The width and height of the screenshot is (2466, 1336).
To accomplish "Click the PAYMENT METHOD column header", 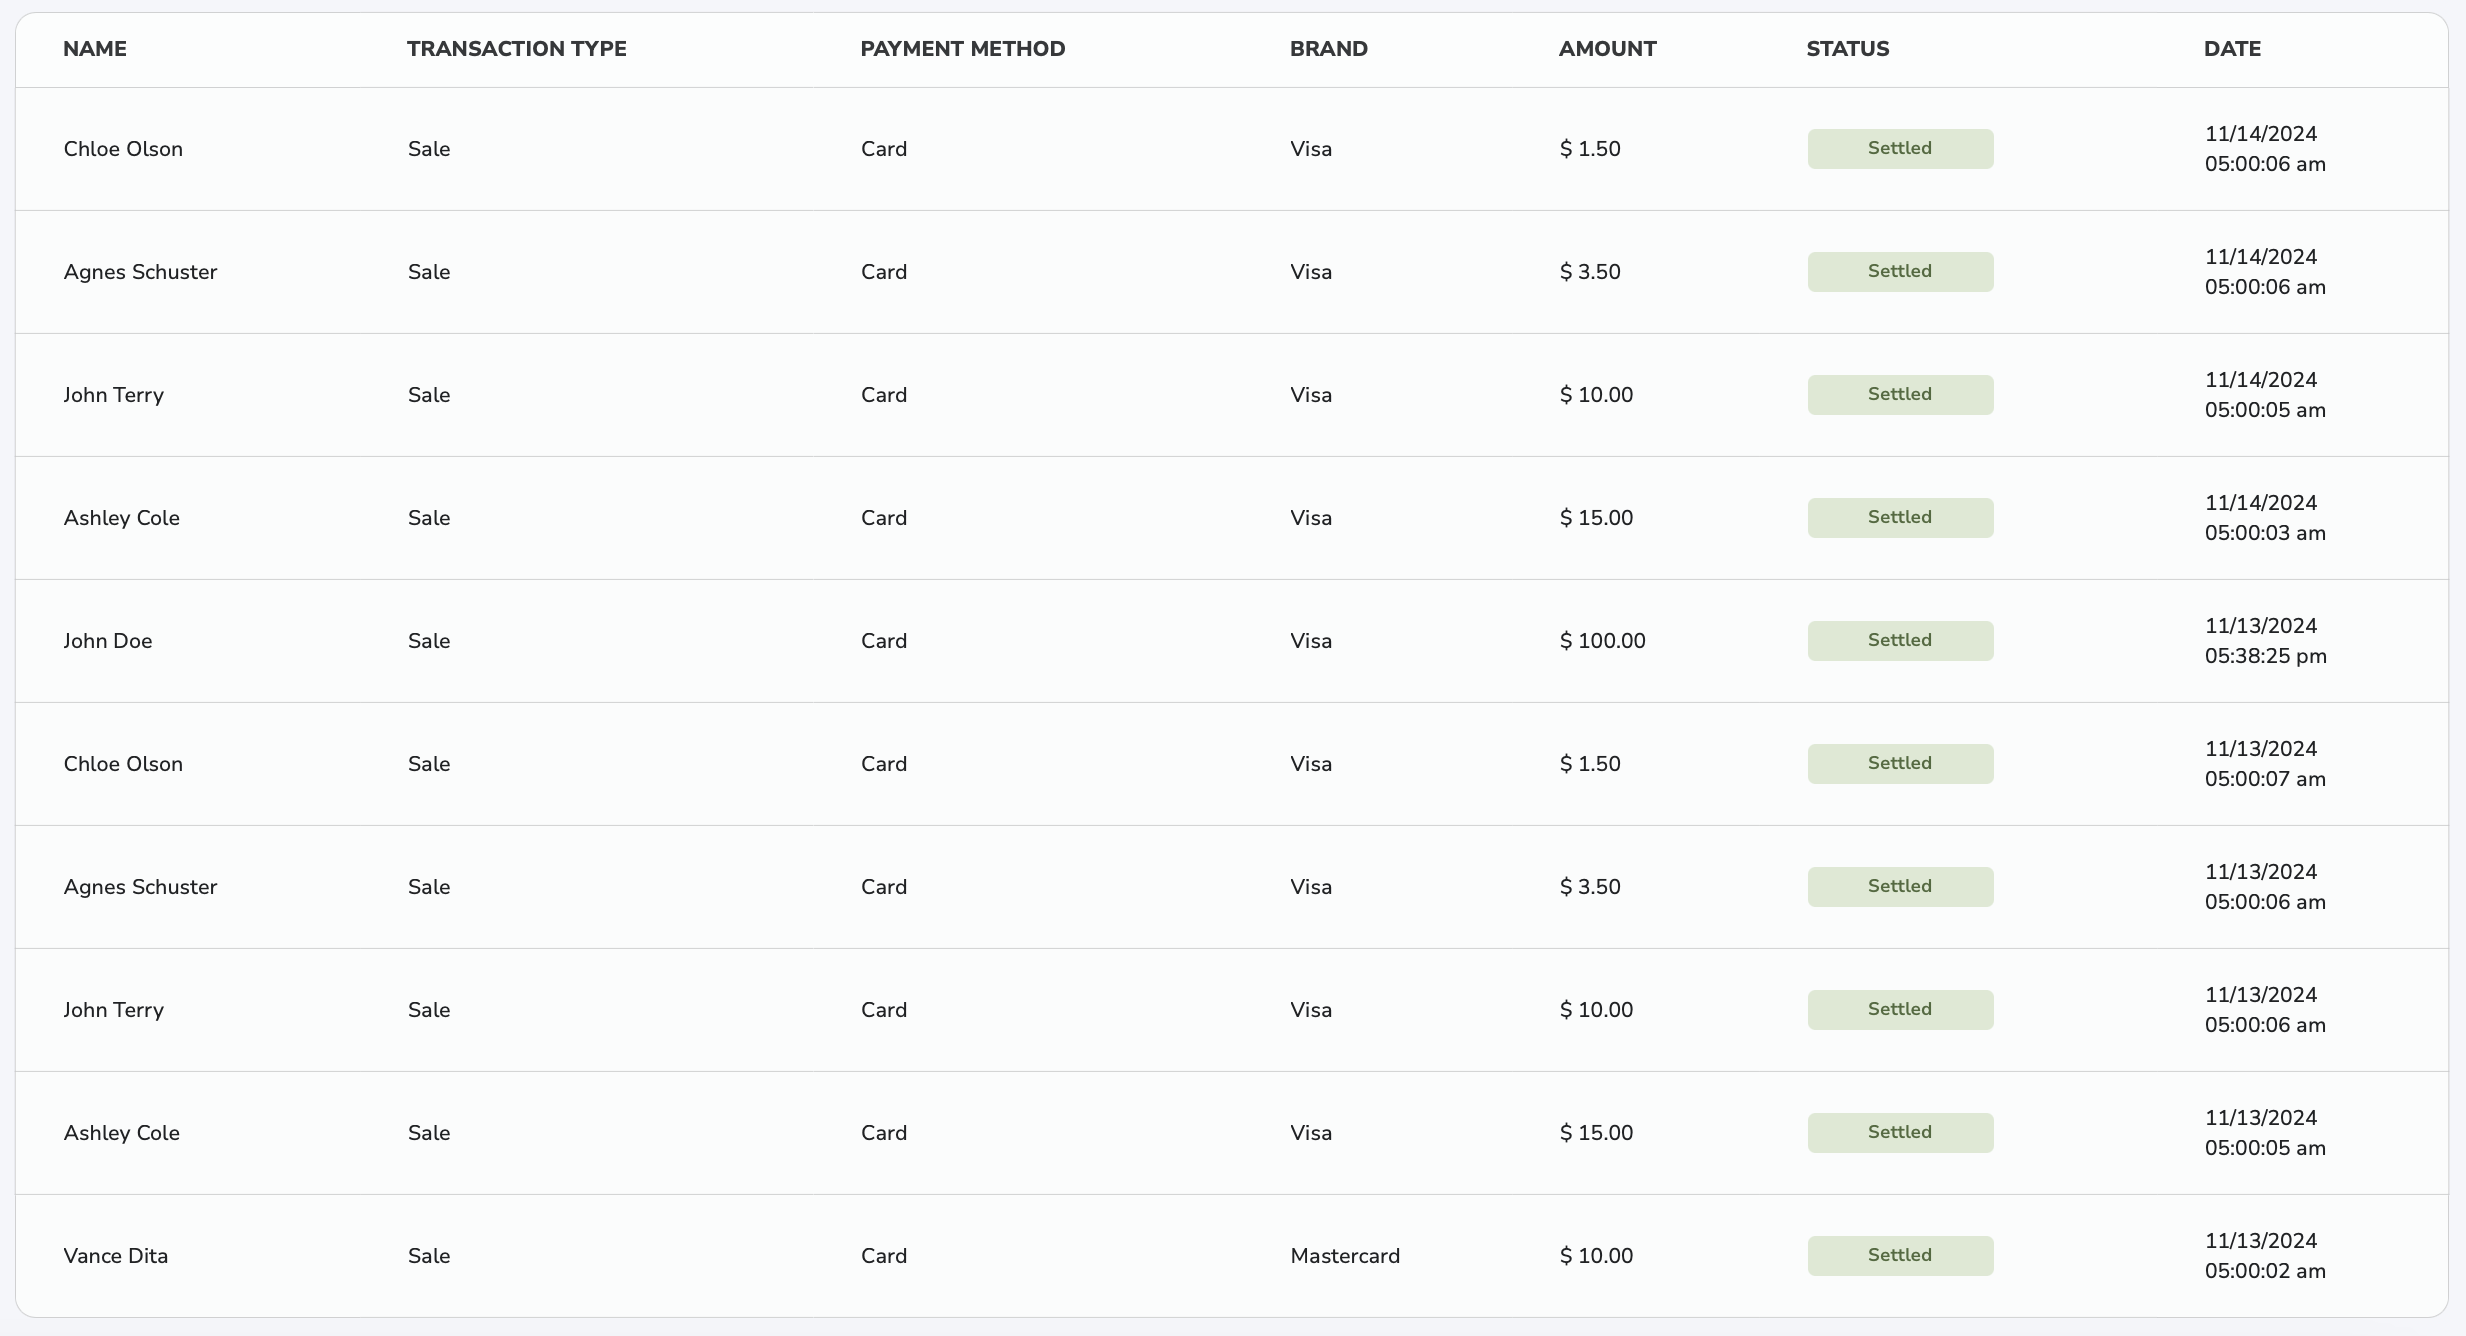I will (x=962, y=49).
